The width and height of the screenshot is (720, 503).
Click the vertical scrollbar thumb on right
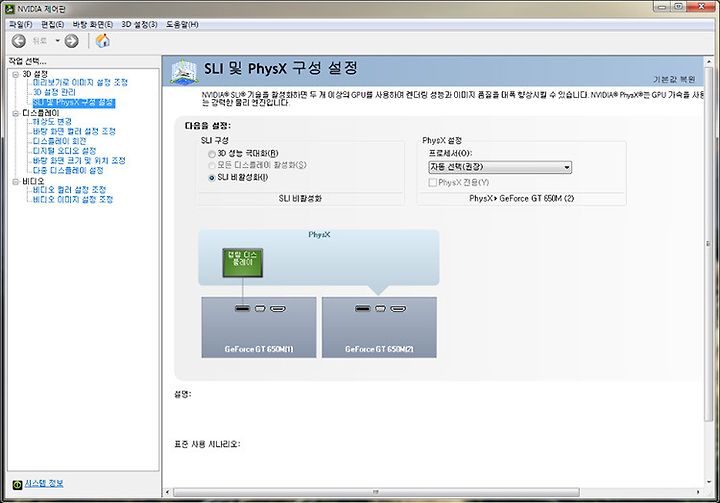tap(709, 244)
